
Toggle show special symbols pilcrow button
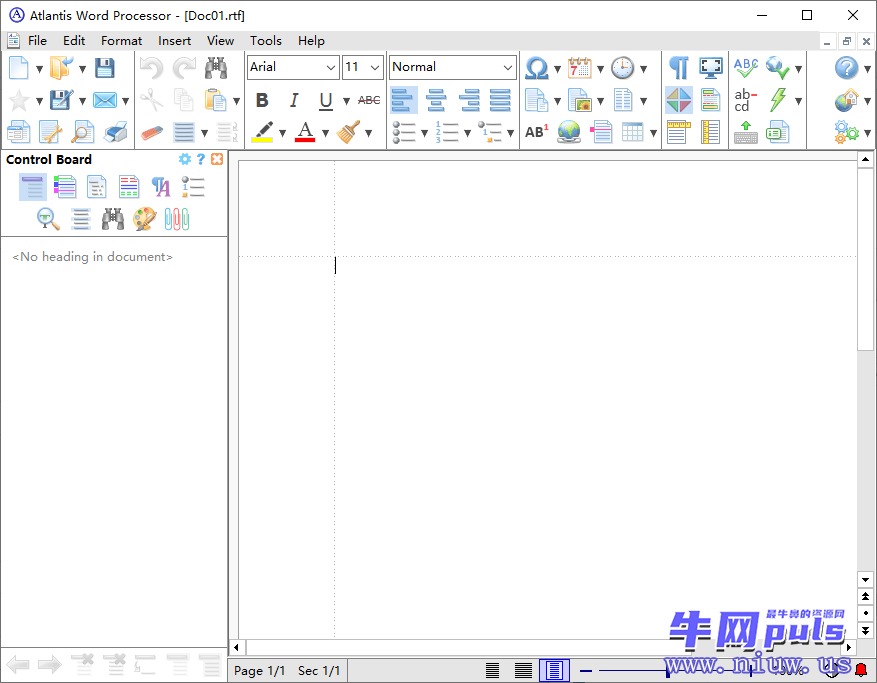678,68
